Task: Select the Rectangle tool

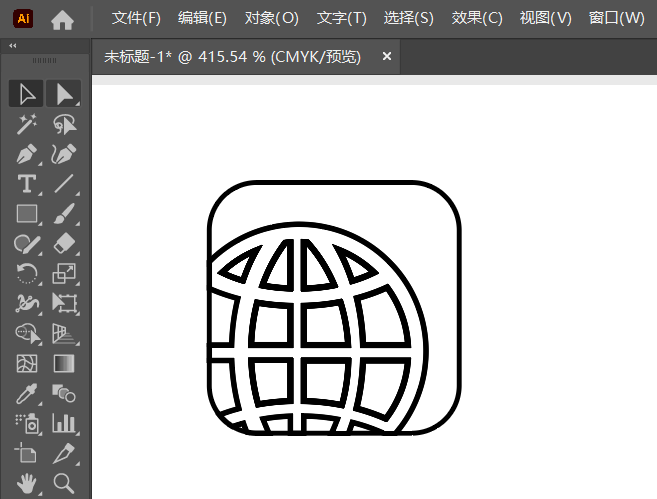Action: pos(27,214)
